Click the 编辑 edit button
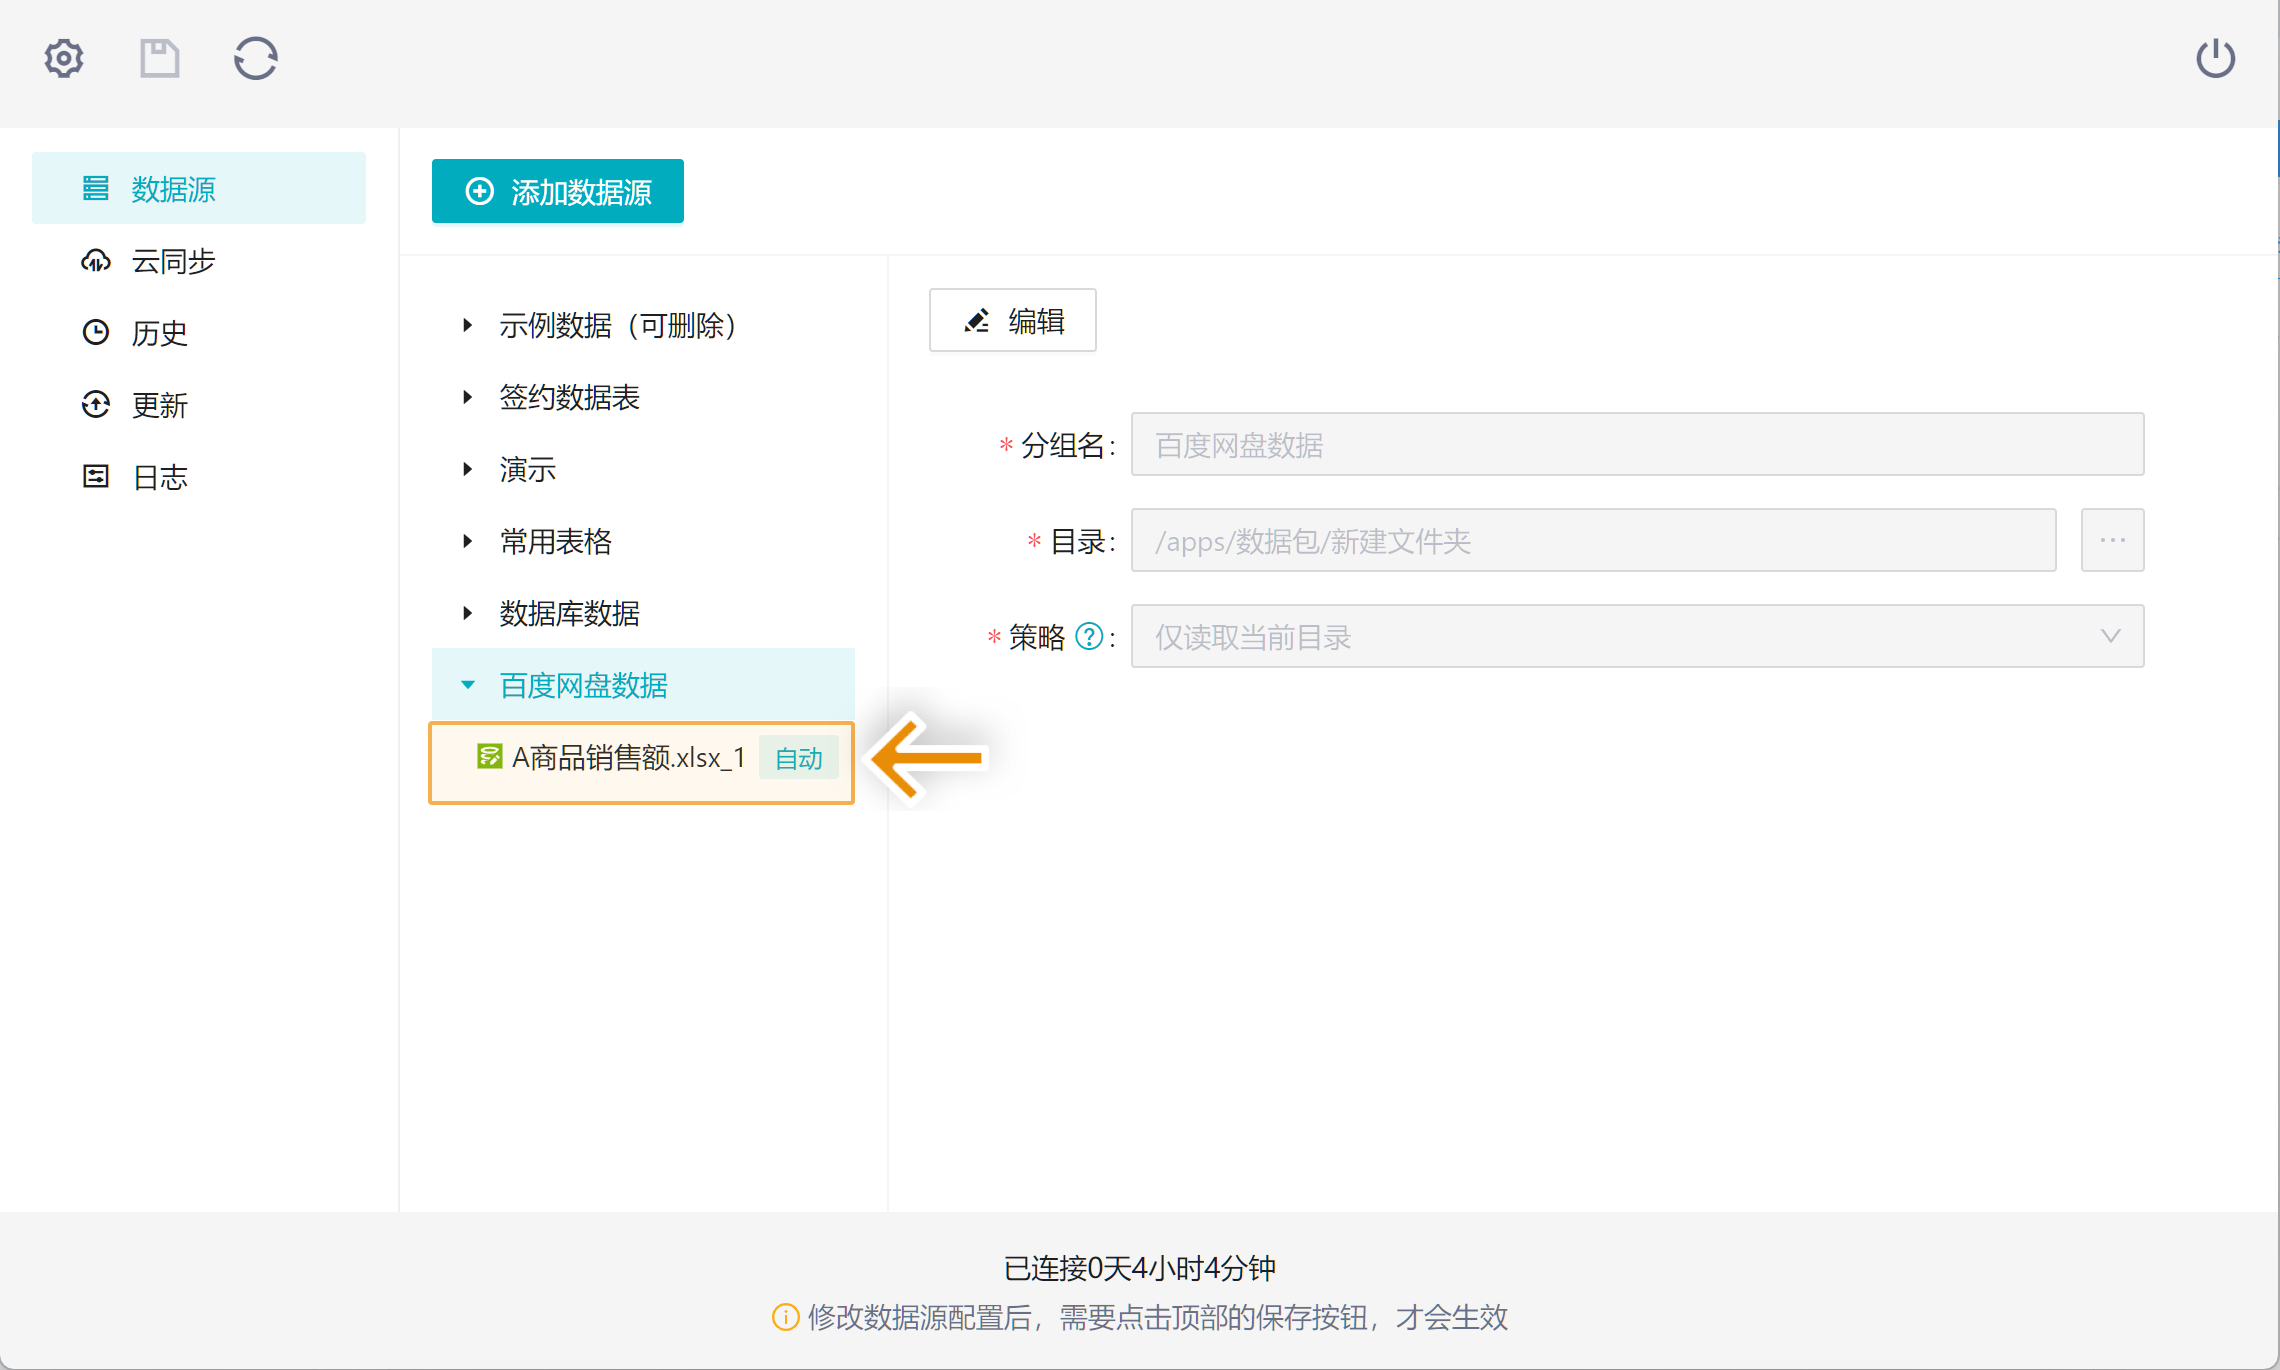Screen dimensions: 2280x1370 [1012, 321]
